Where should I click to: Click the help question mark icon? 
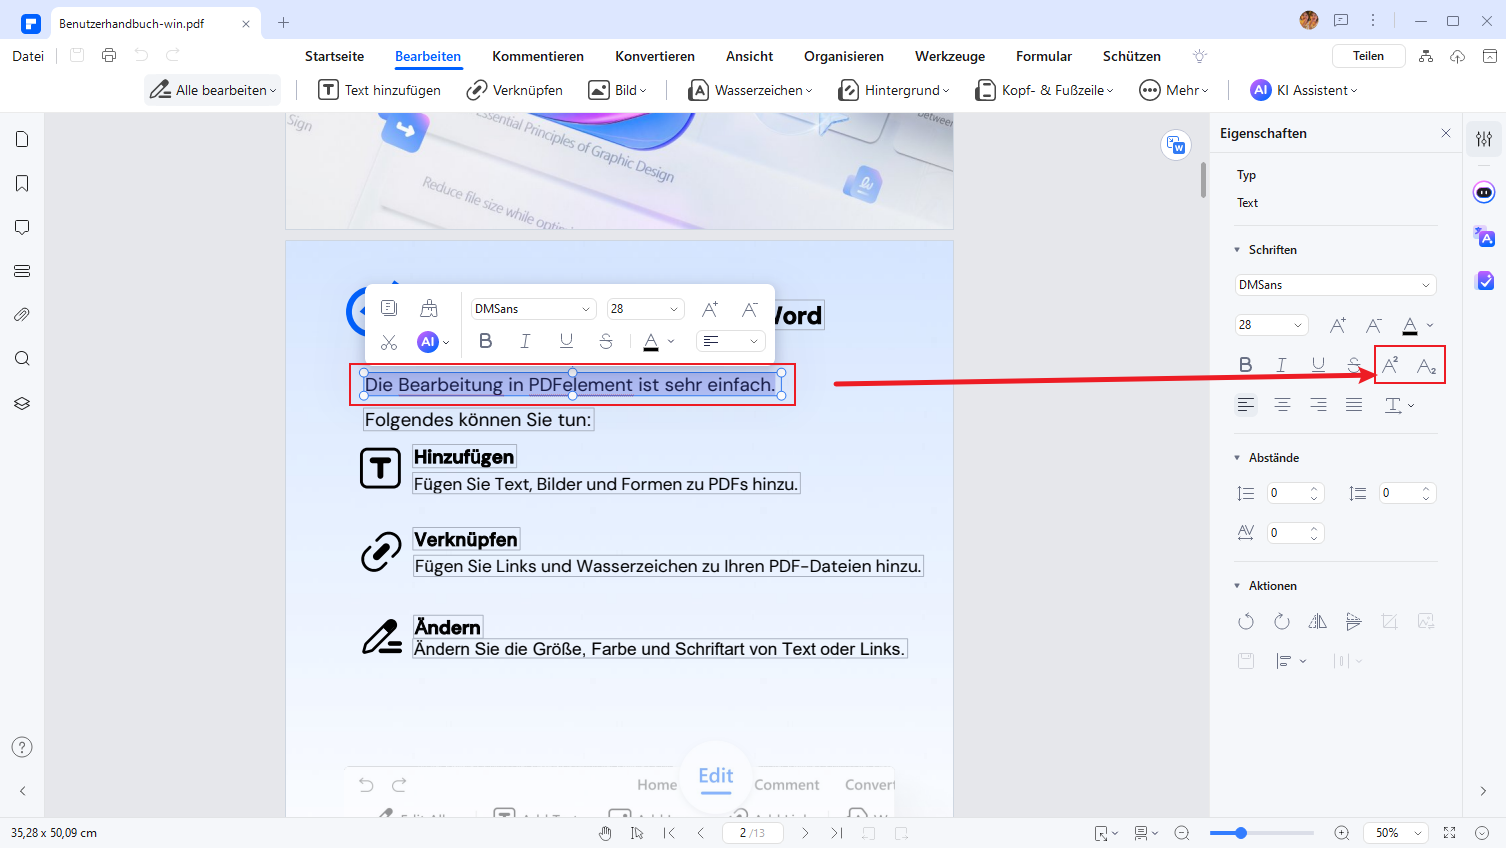tap(22, 747)
